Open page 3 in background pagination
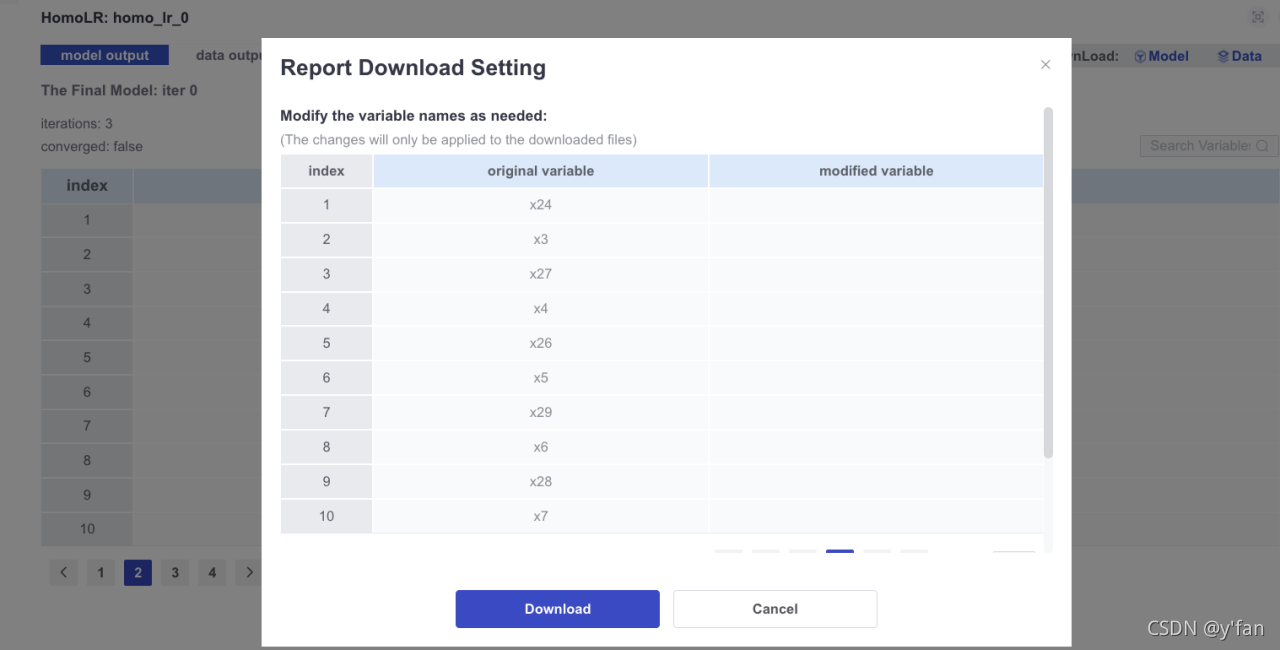Screen dimensions: 1280x650 tap(175, 573)
